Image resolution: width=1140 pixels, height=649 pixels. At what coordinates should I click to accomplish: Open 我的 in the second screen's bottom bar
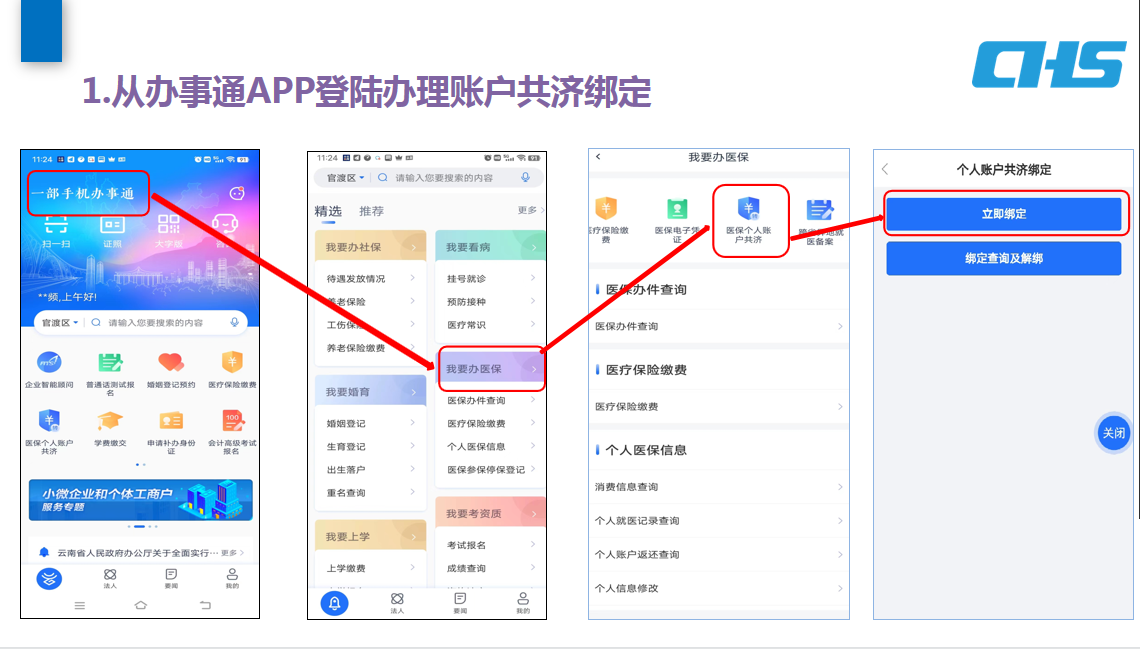523,602
